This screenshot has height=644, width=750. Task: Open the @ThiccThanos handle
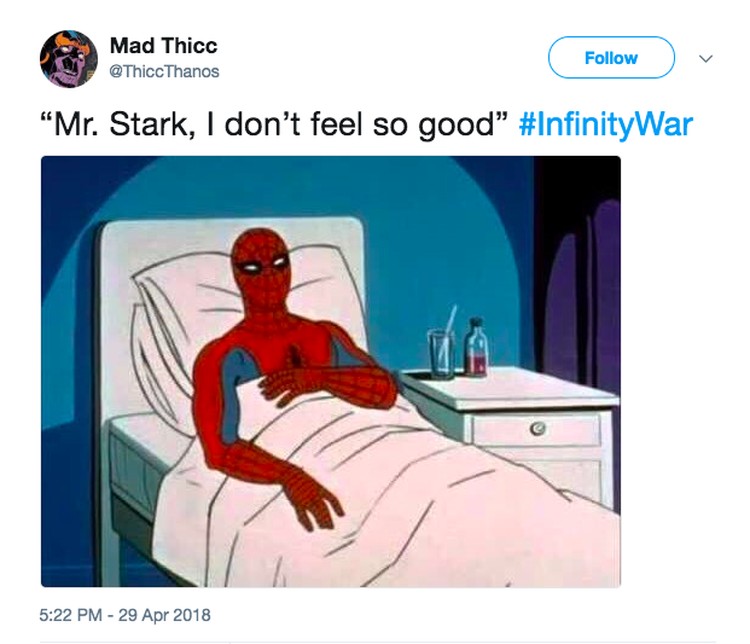pyautogui.click(x=165, y=72)
